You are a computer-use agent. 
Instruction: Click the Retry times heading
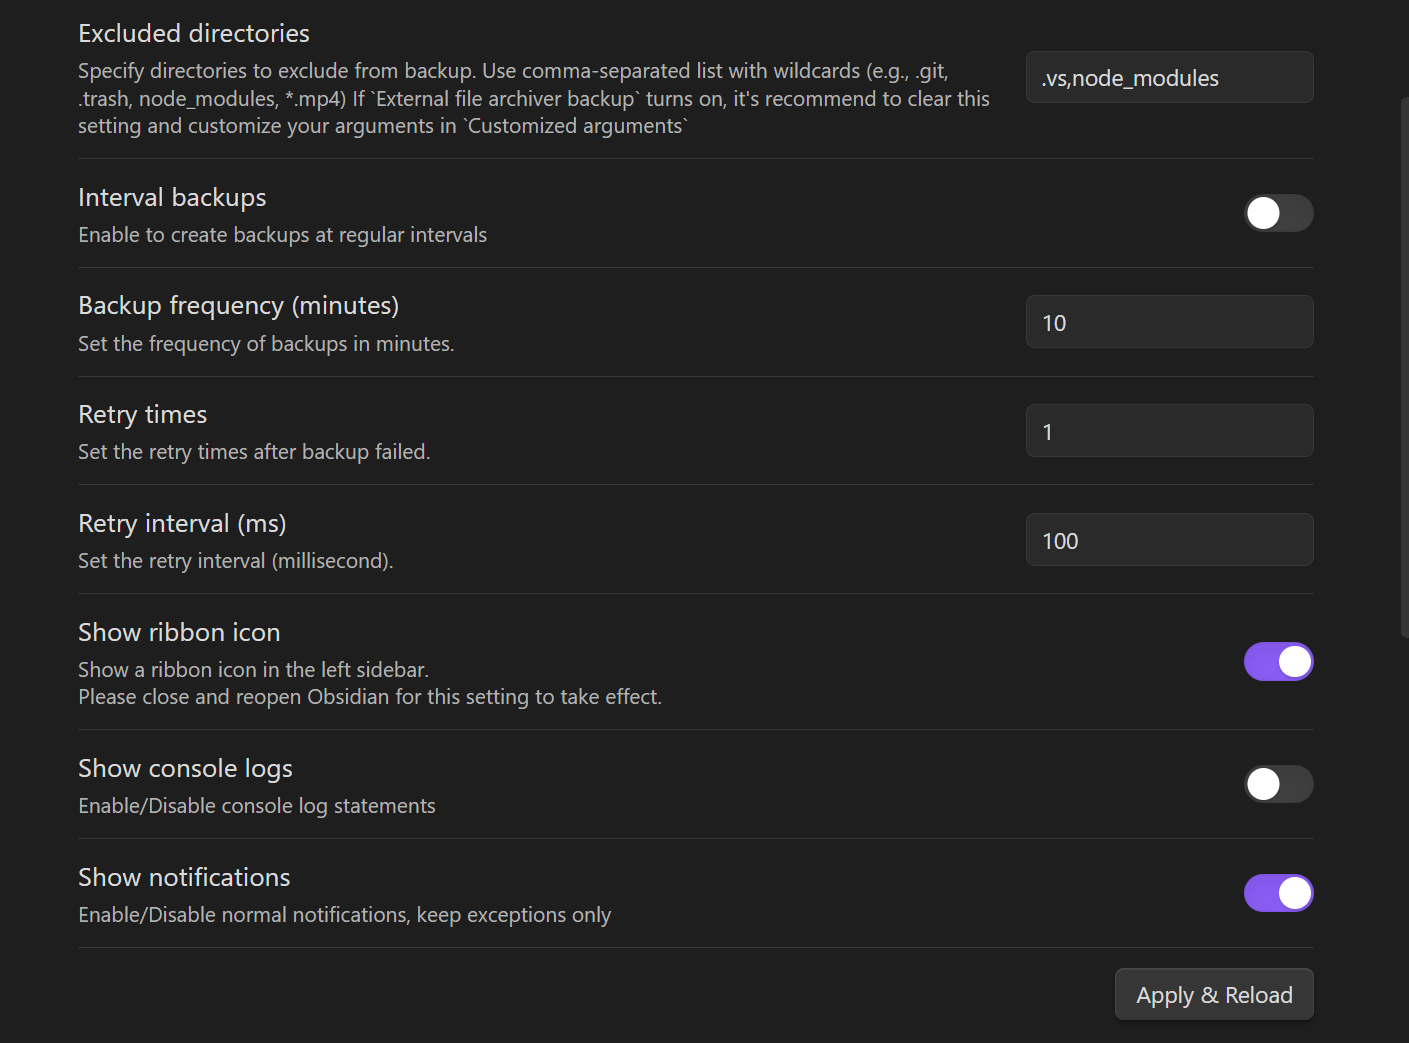[x=142, y=414]
